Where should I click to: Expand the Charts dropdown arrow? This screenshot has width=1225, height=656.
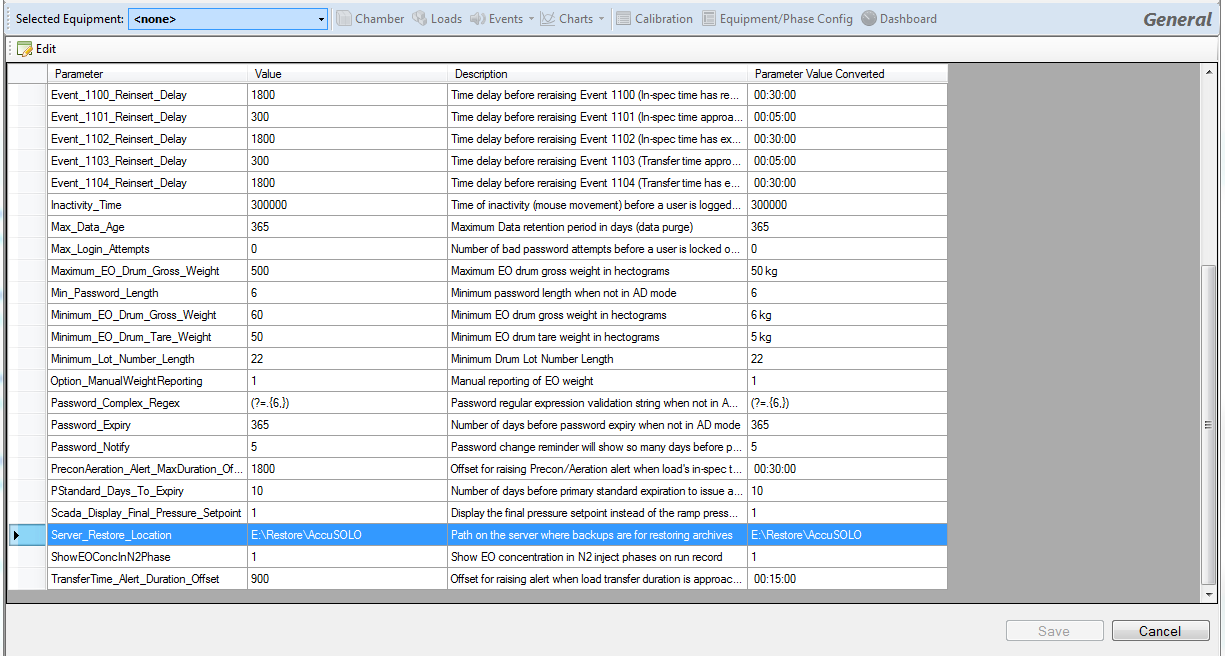(x=601, y=19)
